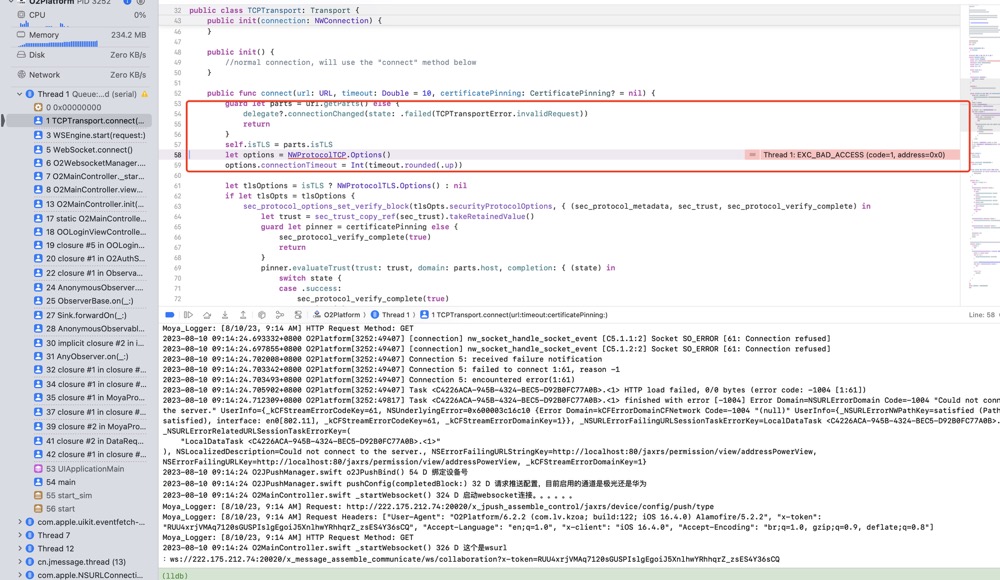Open the Memory usage gauge
This screenshot has width=1000, height=580.
pos(80,35)
